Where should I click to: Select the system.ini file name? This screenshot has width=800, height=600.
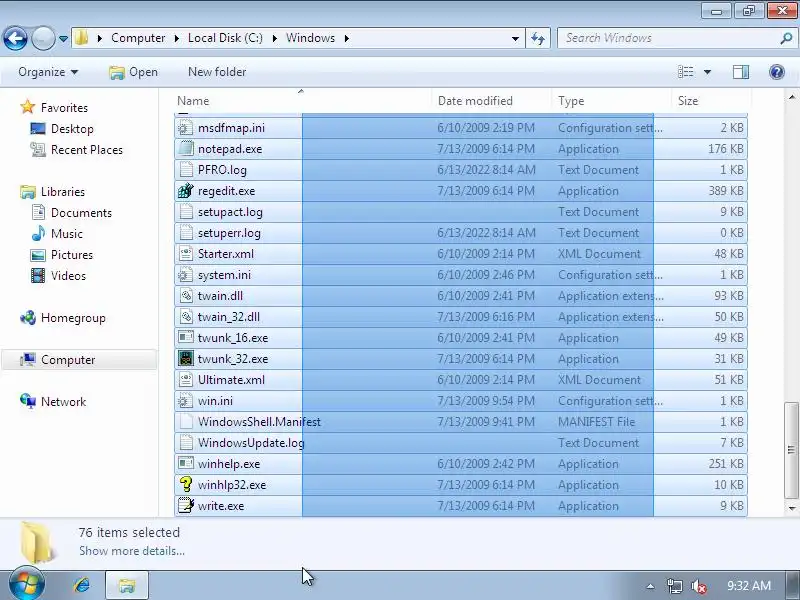[x=224, y=274]
